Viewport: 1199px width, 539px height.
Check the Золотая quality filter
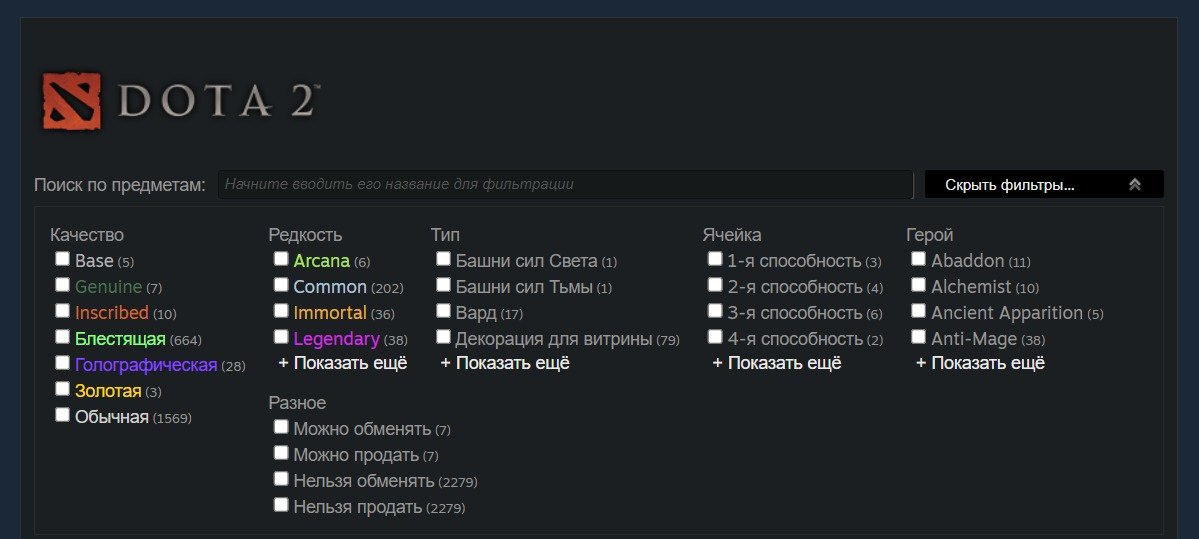(x=62, y=389)
